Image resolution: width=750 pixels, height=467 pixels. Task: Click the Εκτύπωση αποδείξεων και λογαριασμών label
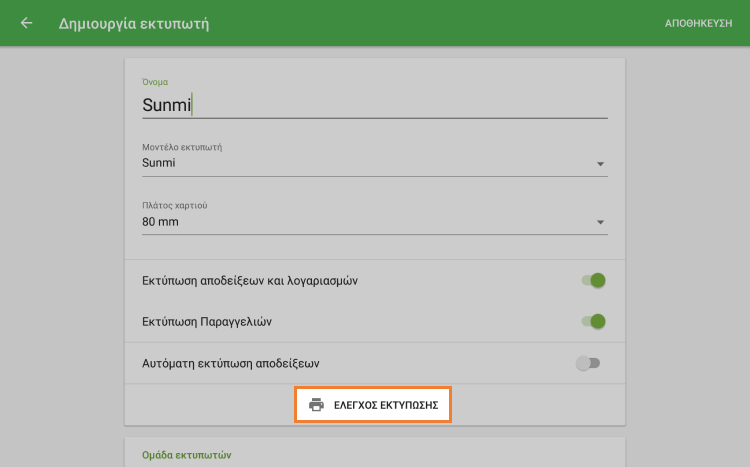tap(250, 281)
